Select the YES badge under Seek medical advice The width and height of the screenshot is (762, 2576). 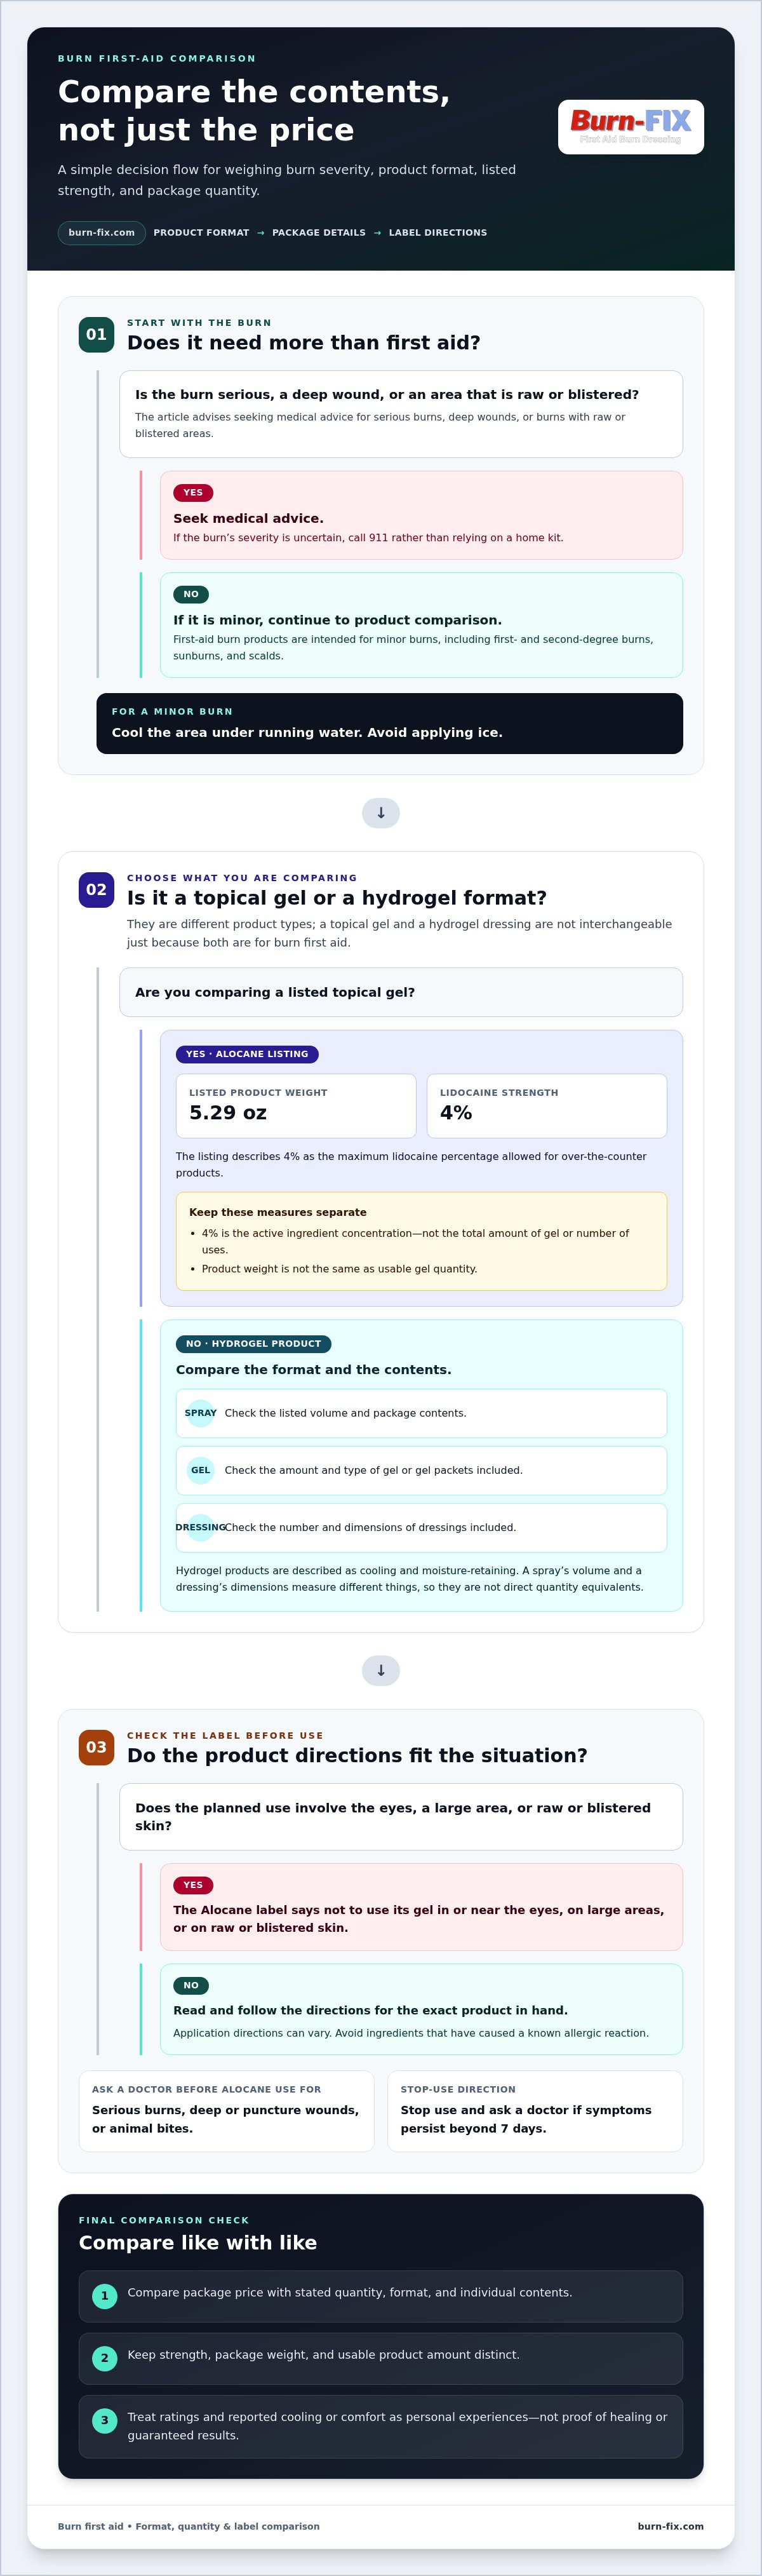[193, 492]
